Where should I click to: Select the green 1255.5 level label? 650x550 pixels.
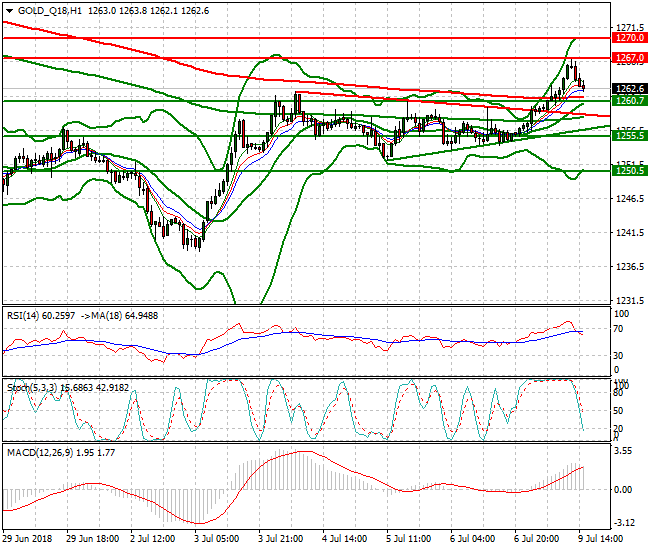(x=630, y=136)
